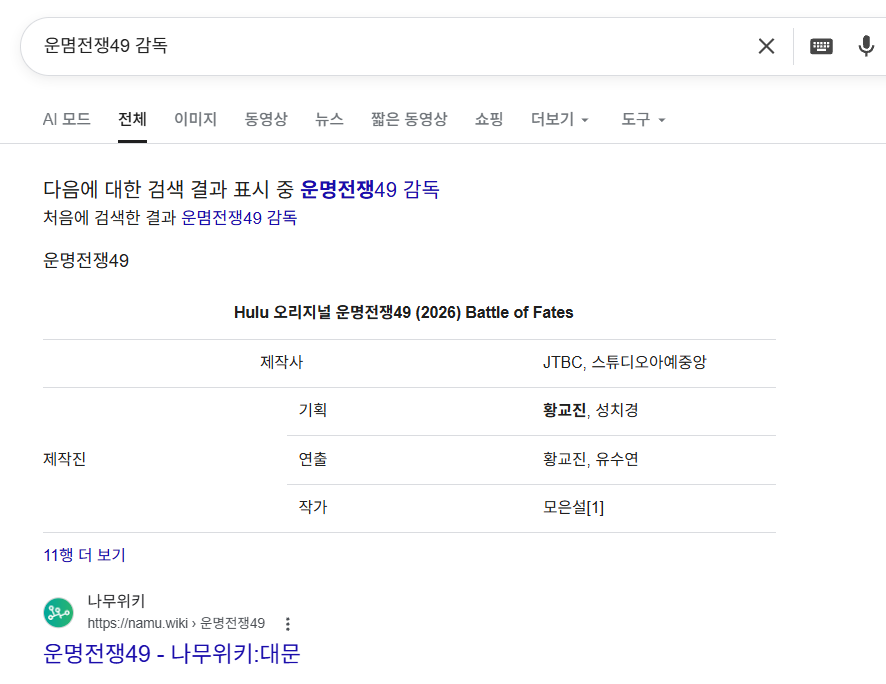This screenshot has width=886, height=684.
Task: Clear the search box with X icon
Action: 766,46
